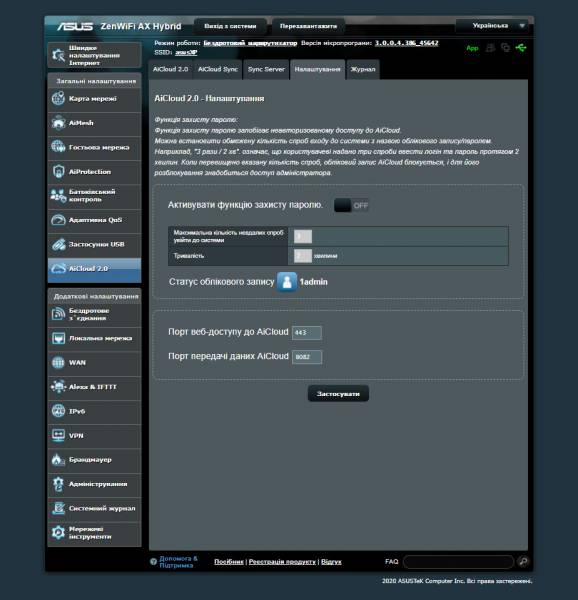Click the firmware version link

[407, 43]
